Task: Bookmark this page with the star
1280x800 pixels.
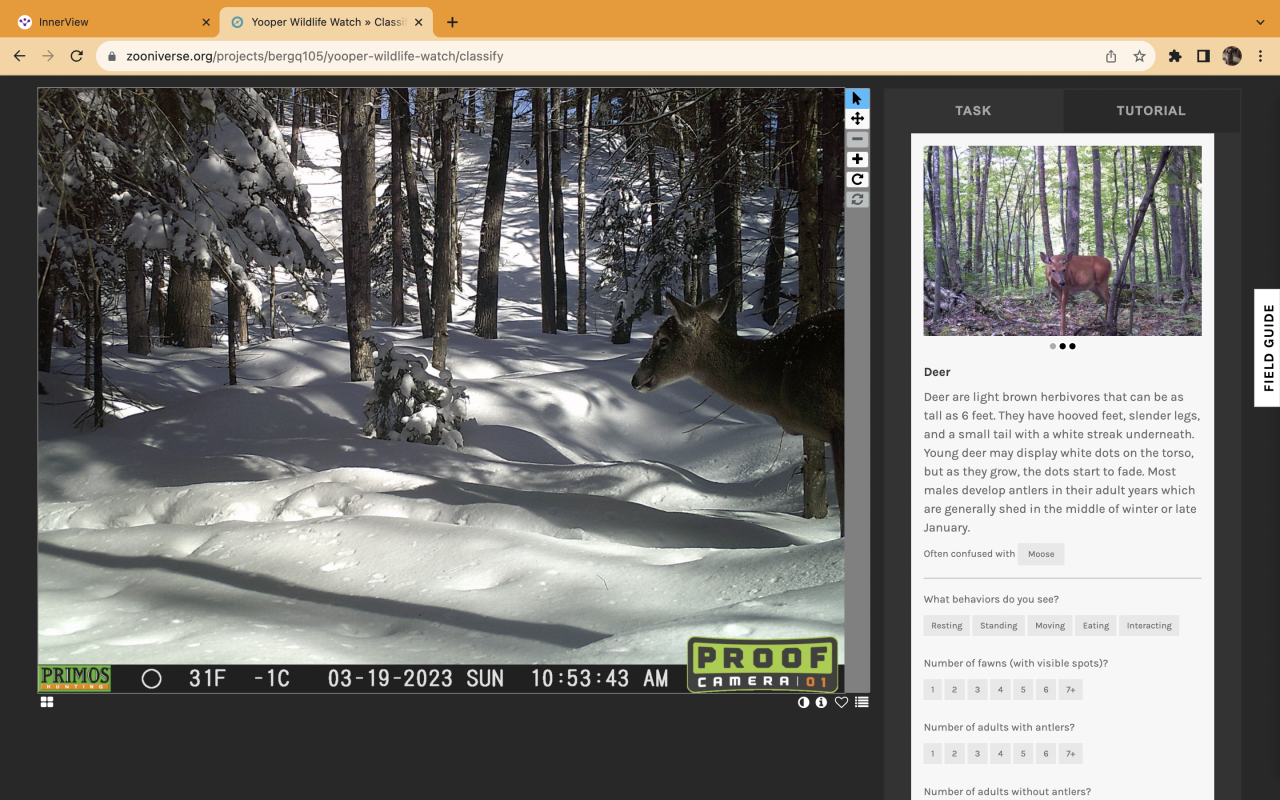Action: (1139, 56)
